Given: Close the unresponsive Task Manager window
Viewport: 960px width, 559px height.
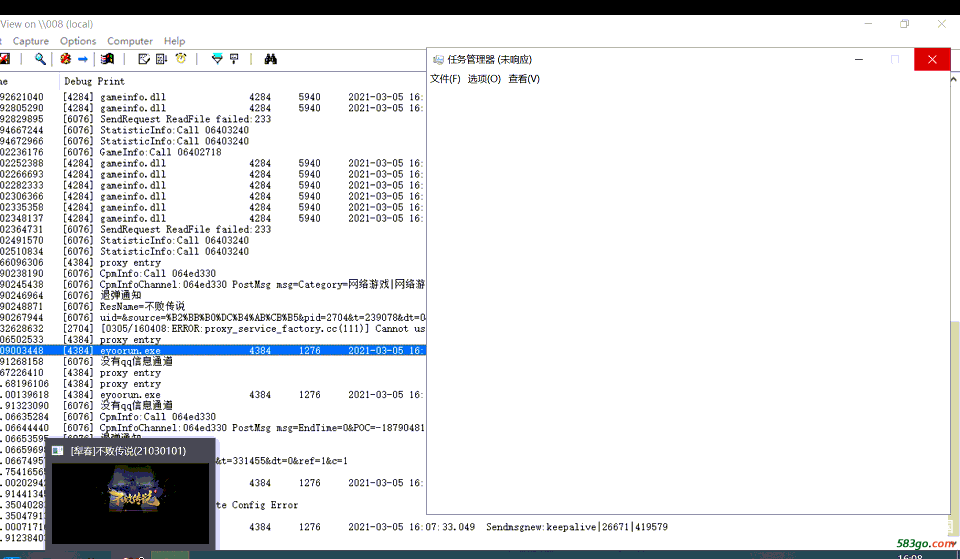Looking at the screenshot, I should click(932, 59).
